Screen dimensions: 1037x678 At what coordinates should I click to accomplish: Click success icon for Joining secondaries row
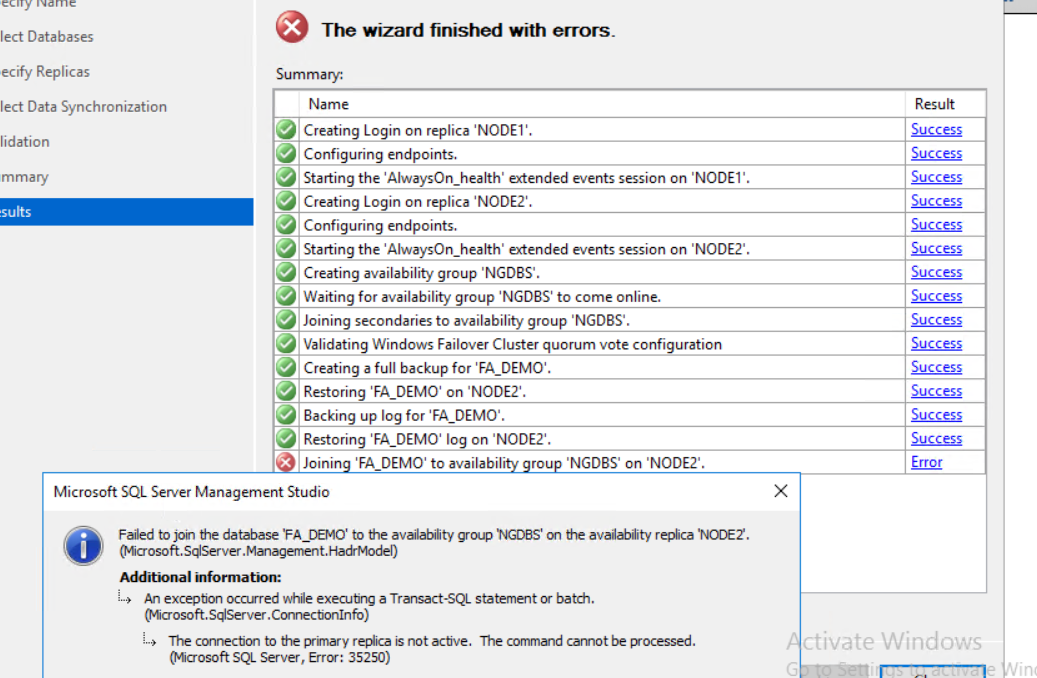286,319
